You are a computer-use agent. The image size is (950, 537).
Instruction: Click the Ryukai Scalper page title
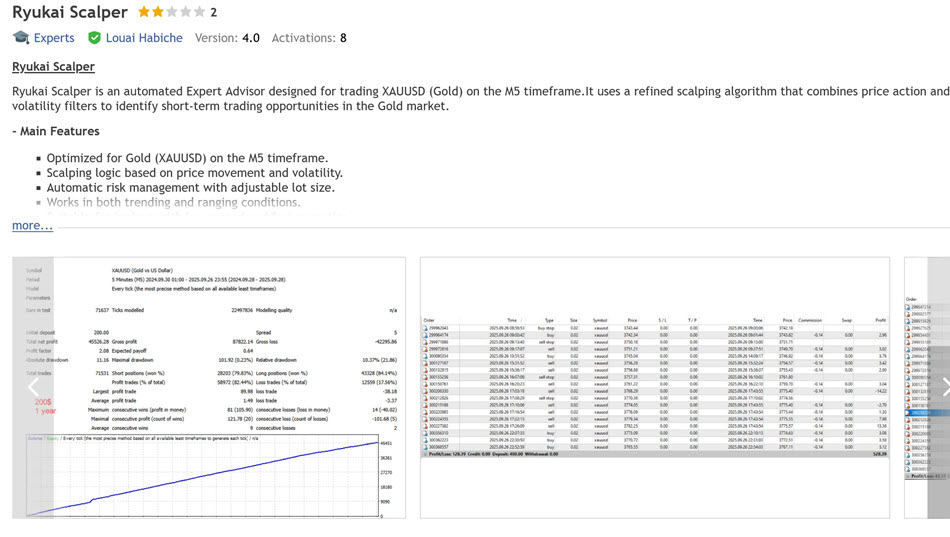click(70, 12)
